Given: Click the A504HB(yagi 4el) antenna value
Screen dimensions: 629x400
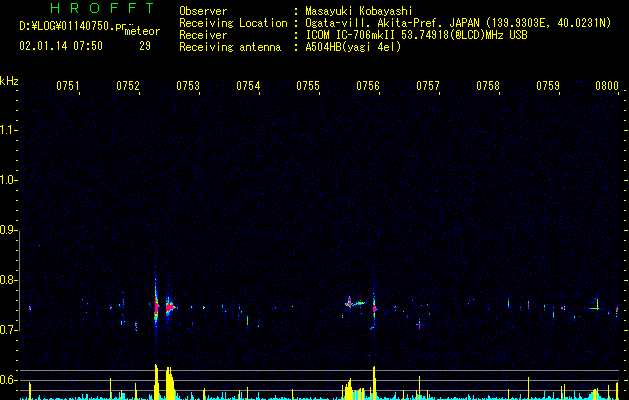Looking at the screenshot, I should point(353,47).
